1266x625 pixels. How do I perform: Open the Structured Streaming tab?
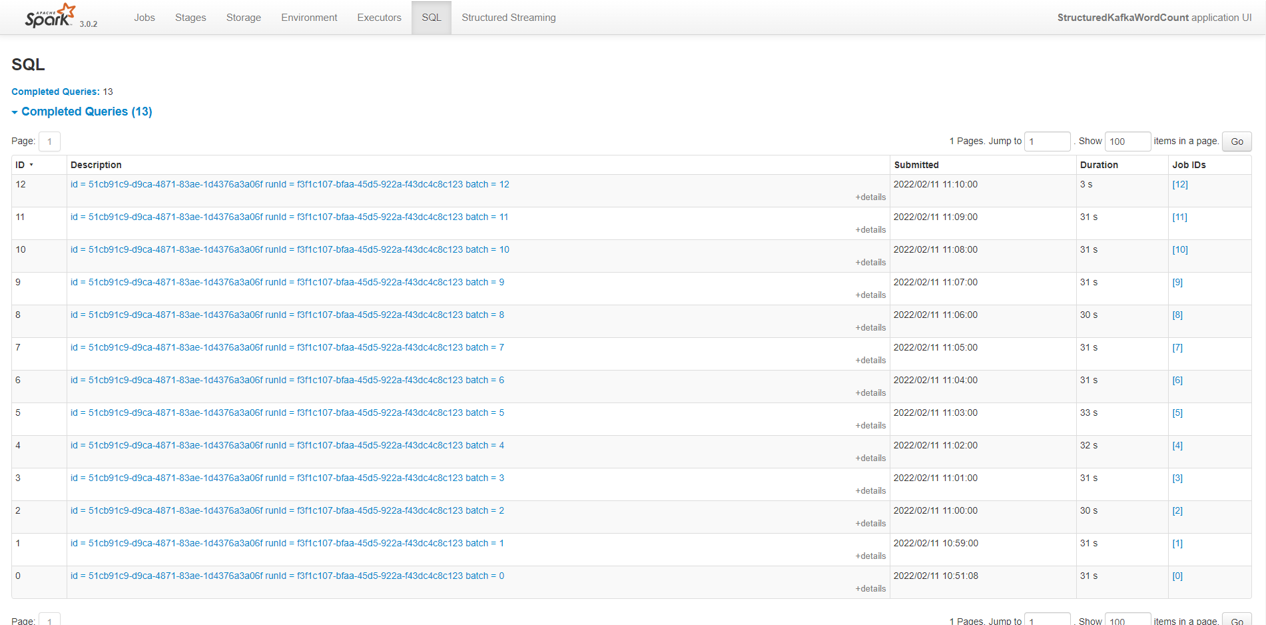(x=508, y=18)
